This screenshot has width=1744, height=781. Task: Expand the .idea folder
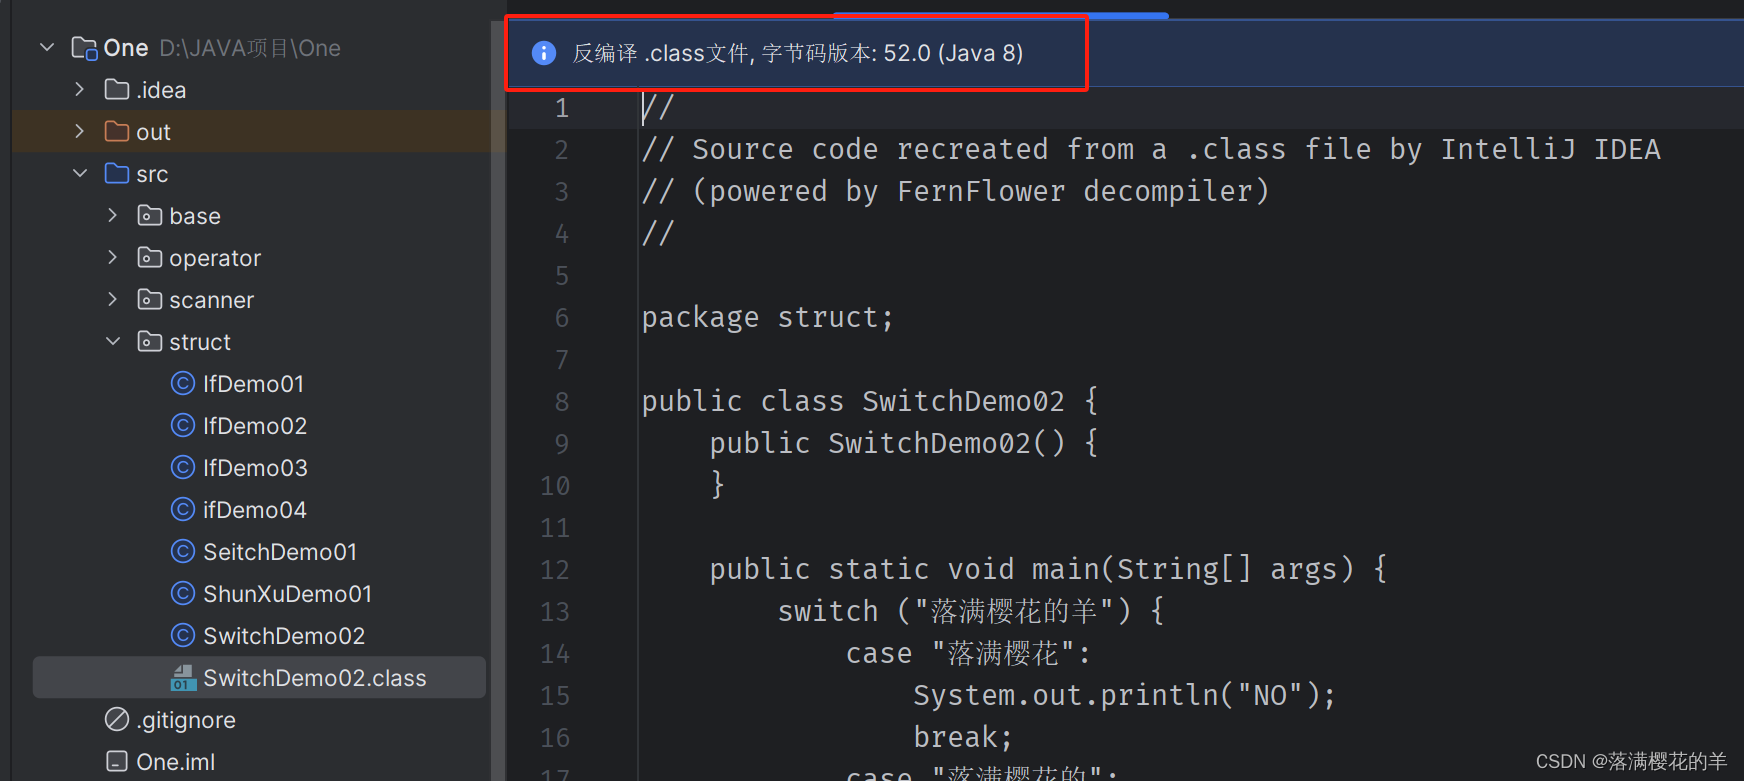80,89
